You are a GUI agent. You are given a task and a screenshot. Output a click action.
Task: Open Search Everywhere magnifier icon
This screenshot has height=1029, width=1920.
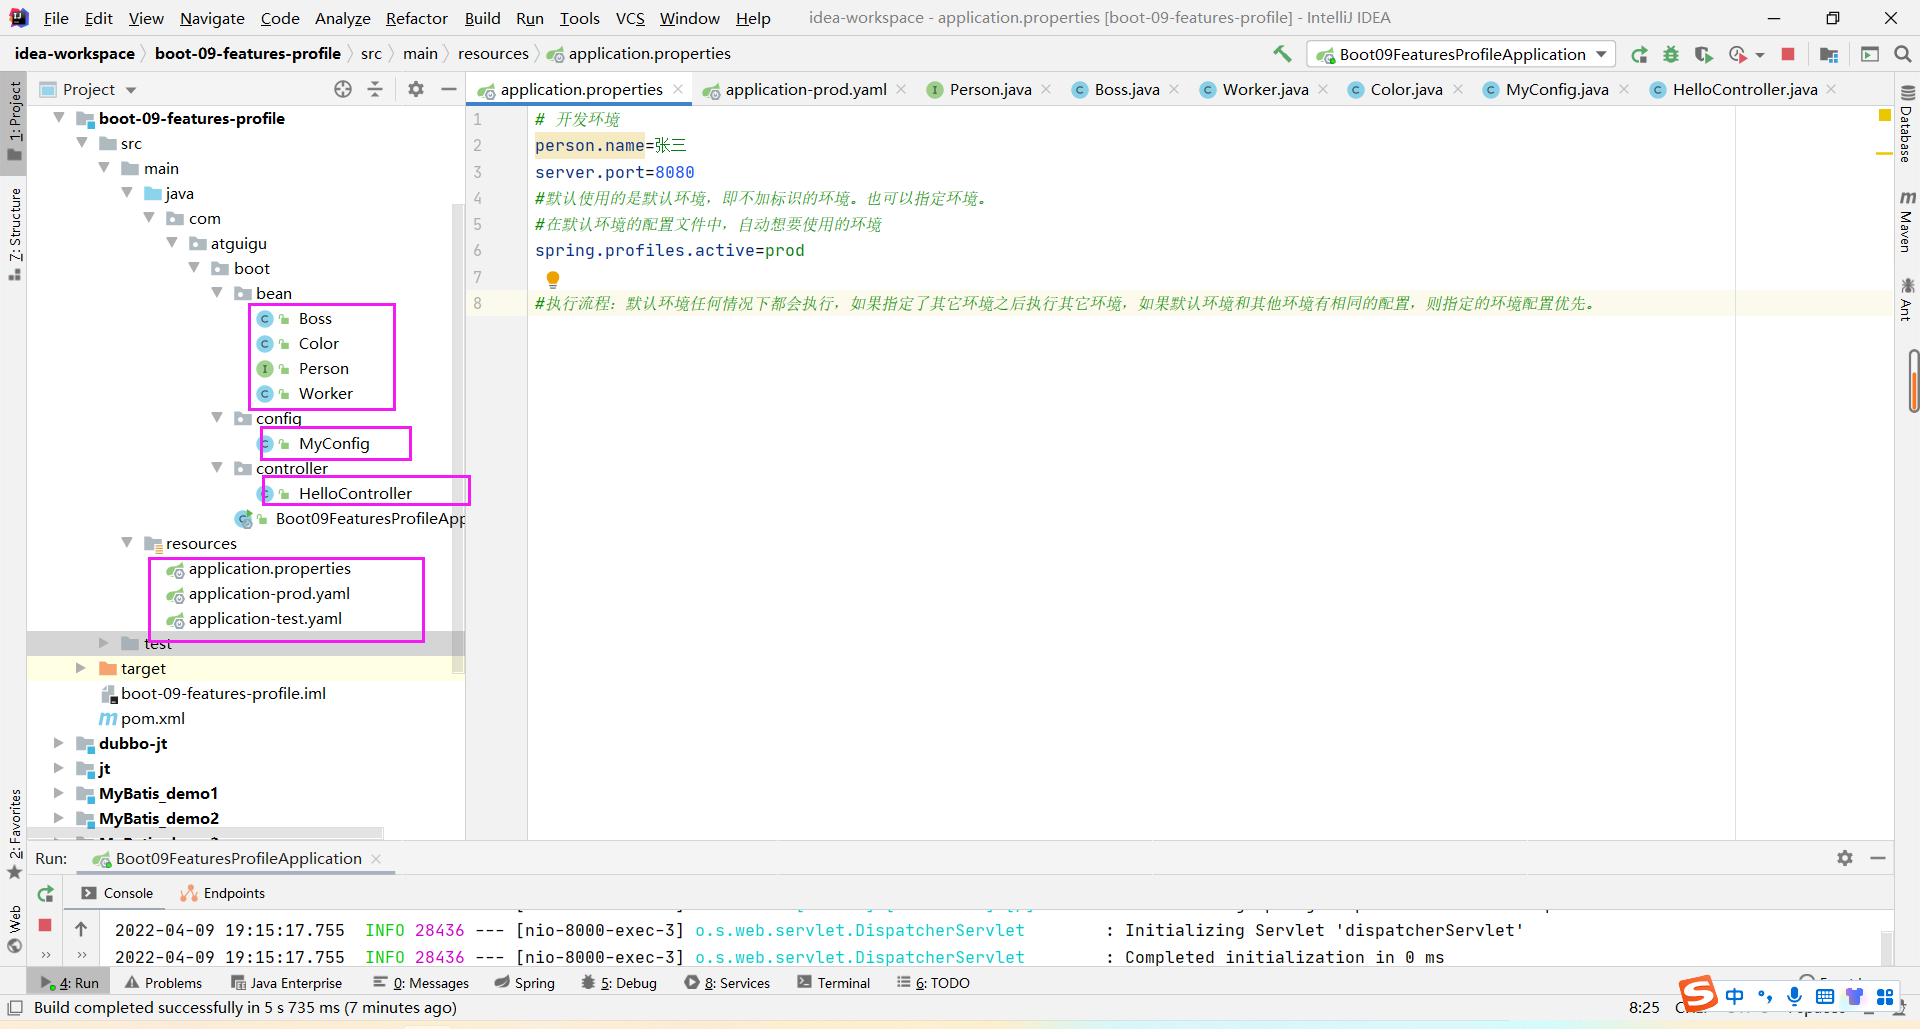click(x=1902, y=54)
